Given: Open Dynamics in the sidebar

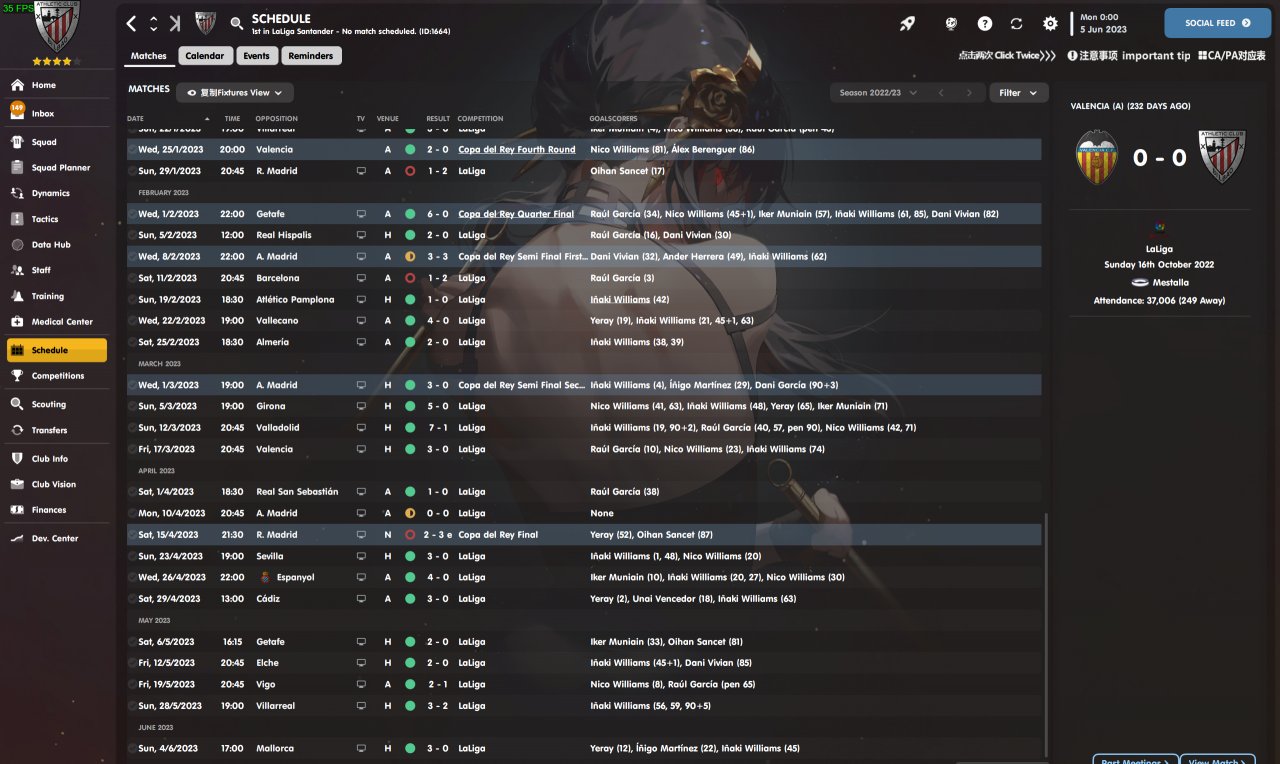Looking at the screenshot, I should tap(58, 193).
